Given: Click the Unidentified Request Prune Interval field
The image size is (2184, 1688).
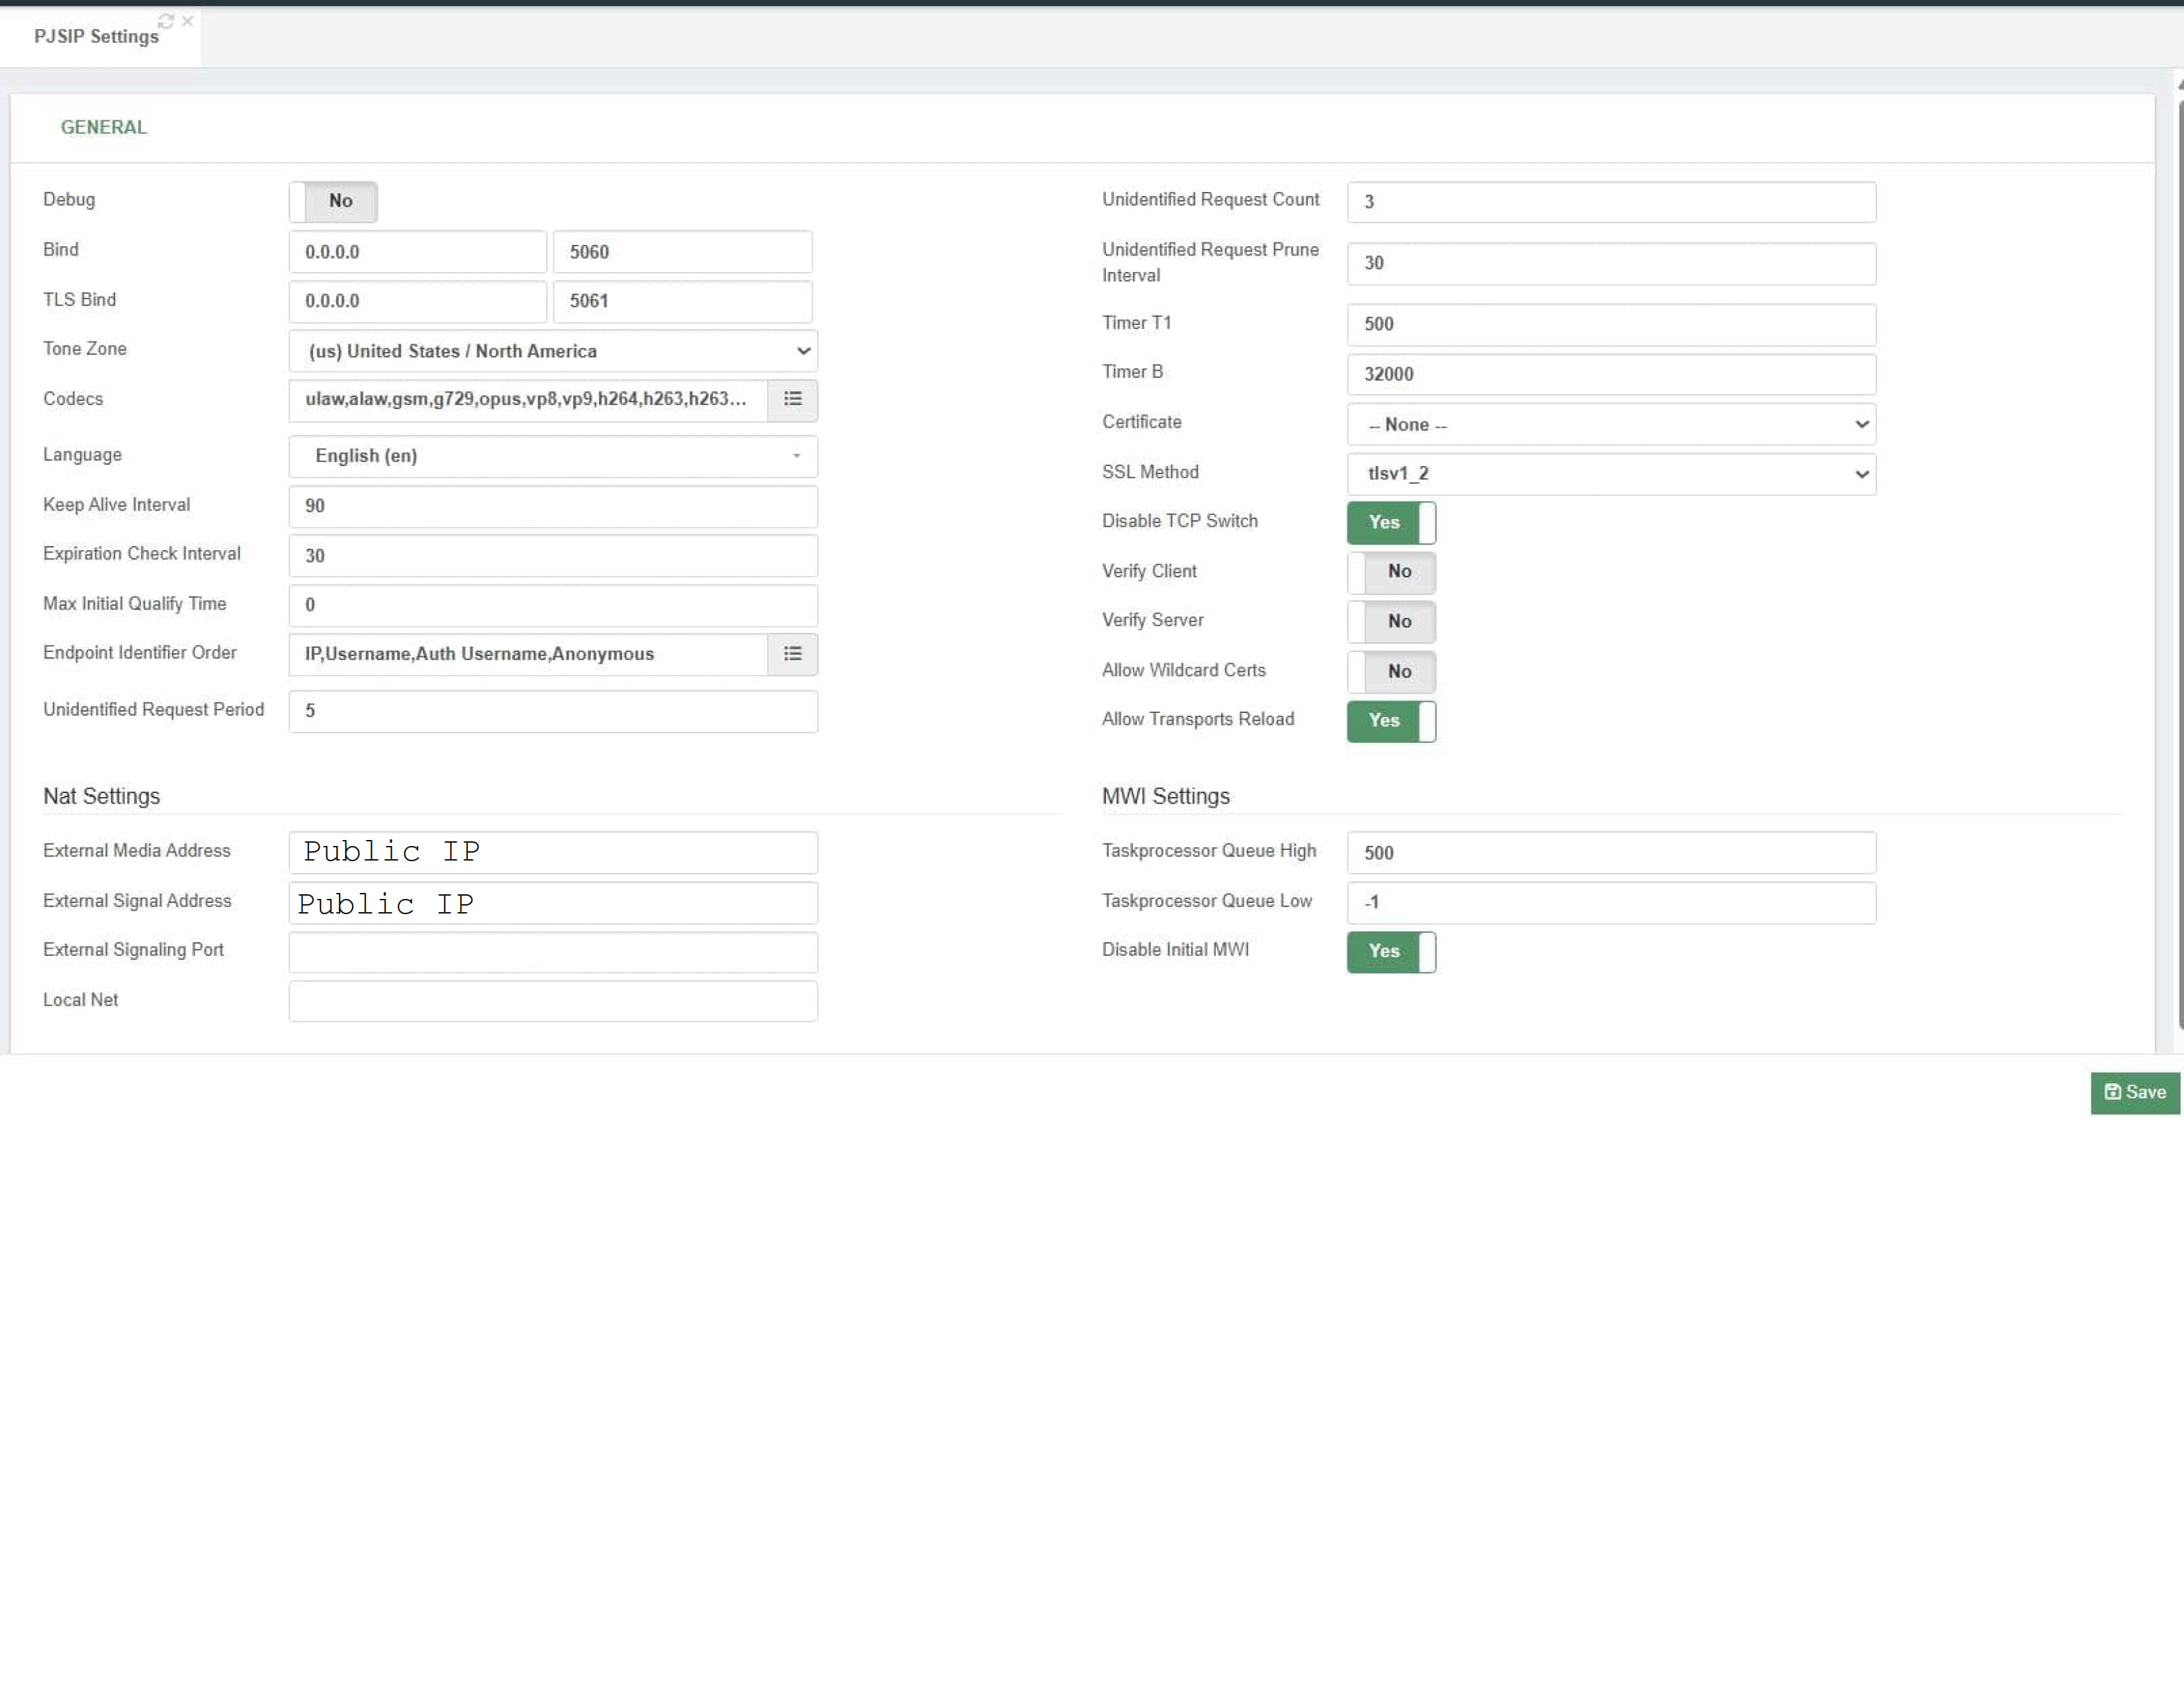Looking at the screenshot, I should 1611,263.
